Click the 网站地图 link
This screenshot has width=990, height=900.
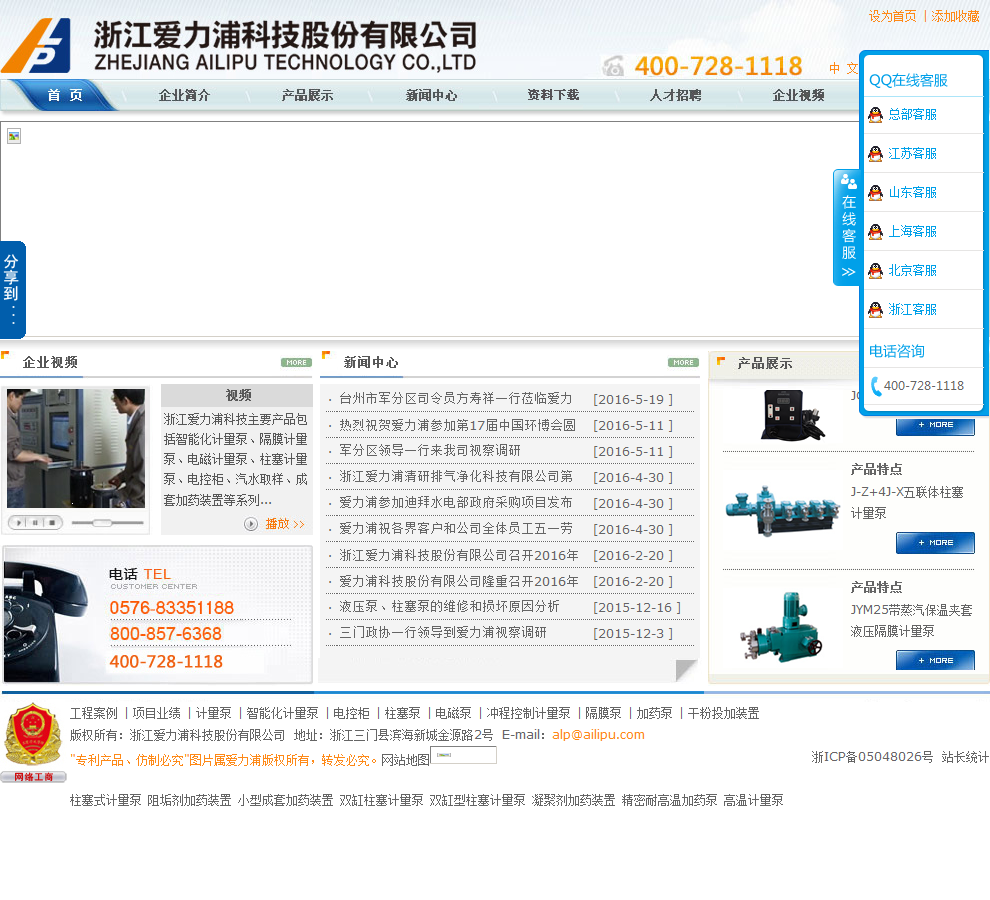pos(405,760)
